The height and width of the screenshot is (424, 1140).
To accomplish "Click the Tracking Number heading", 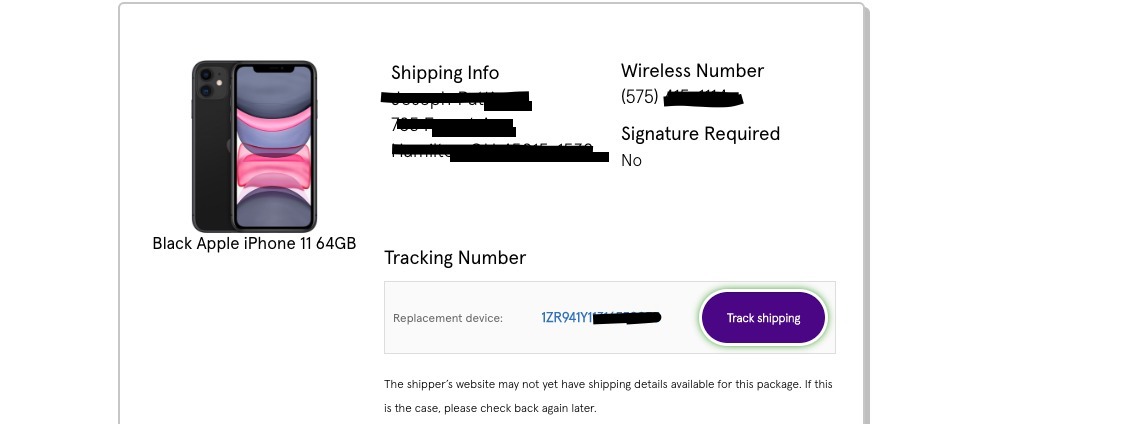I will point(455,258).
